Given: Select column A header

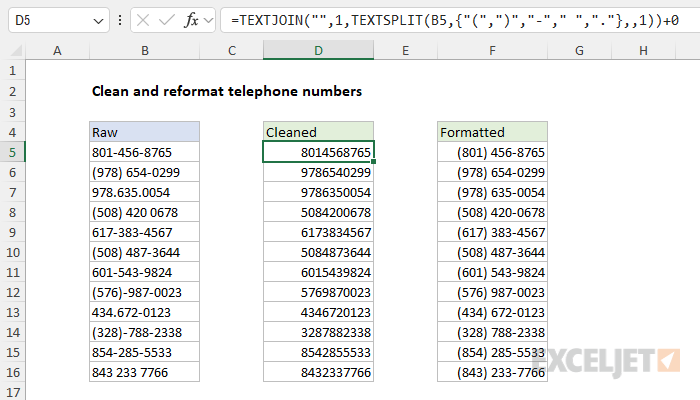Looking at the screenshot, I should 57,50.
